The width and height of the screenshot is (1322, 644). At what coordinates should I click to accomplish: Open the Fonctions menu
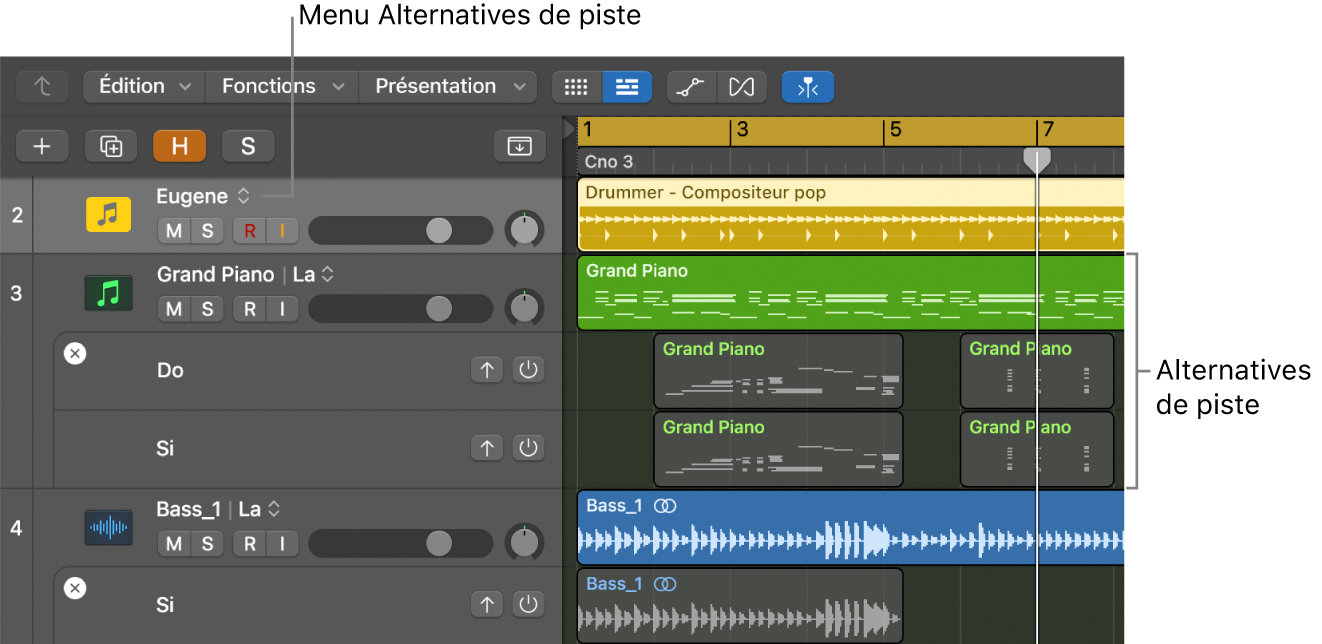tap(282, 86)
